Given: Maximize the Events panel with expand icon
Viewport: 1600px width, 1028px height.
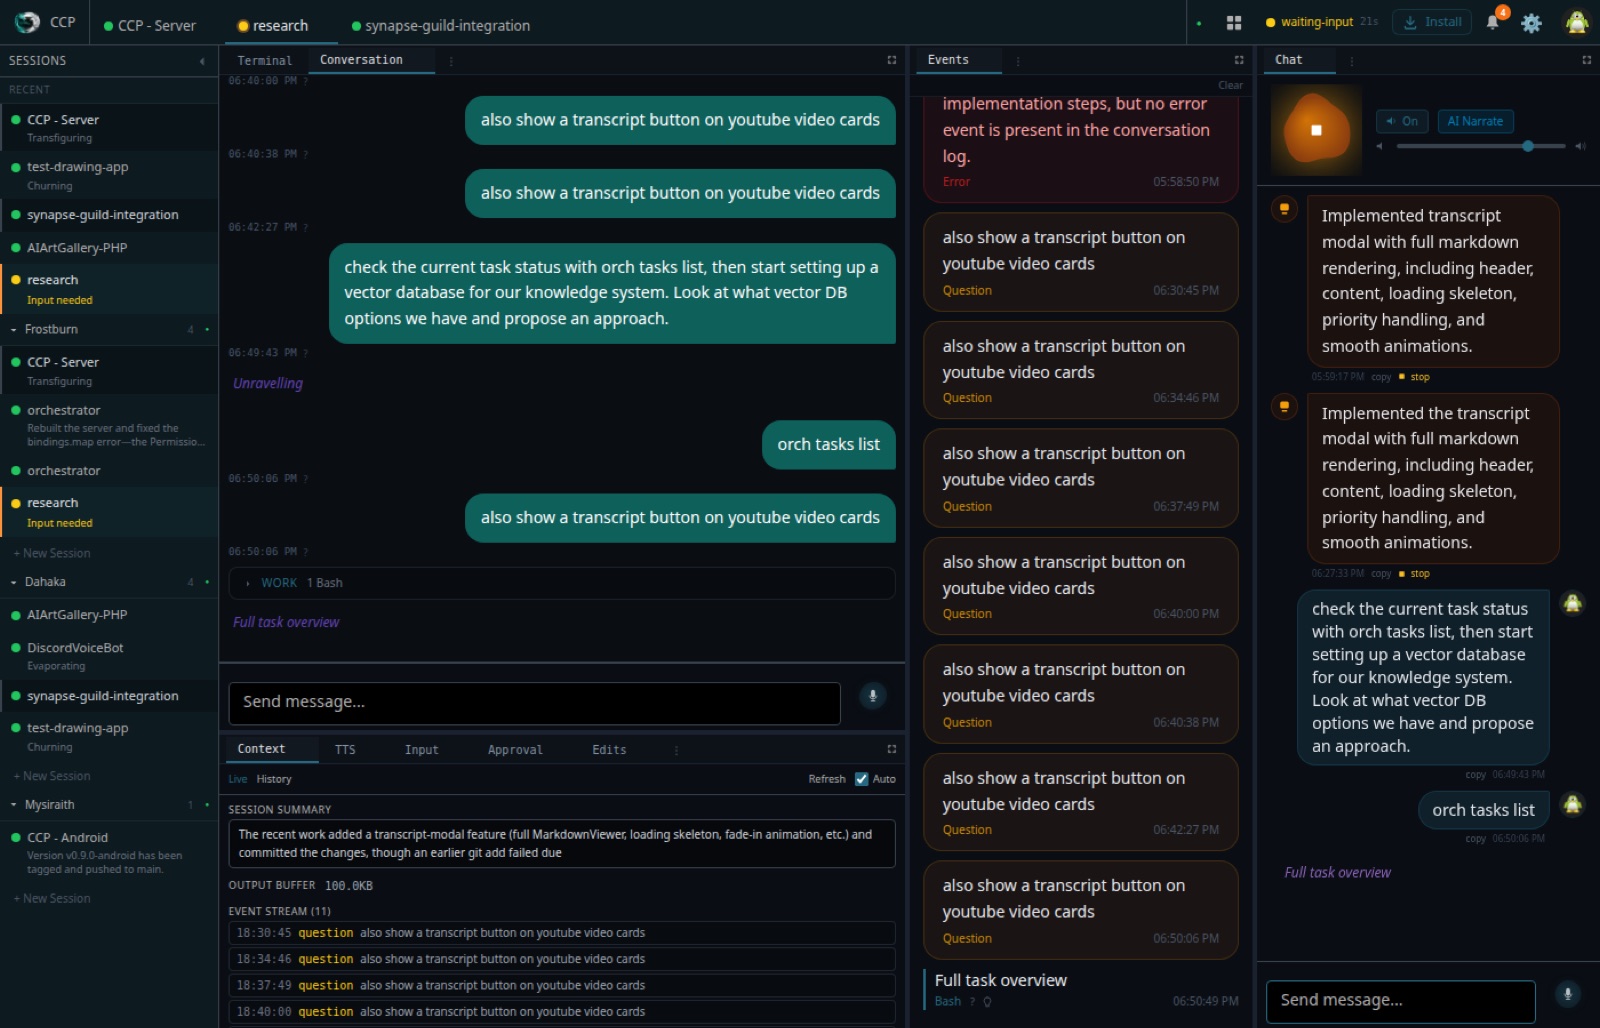Looking at the screenshot, I should pyautogui.click(x=1239, y=60).
